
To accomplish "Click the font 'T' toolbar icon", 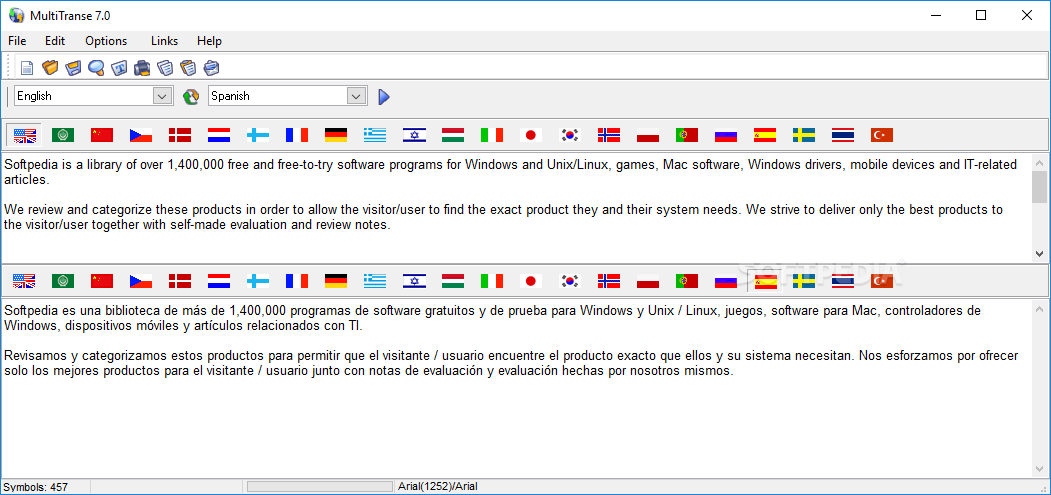I will pyautogui.click(x=119, y=68).
